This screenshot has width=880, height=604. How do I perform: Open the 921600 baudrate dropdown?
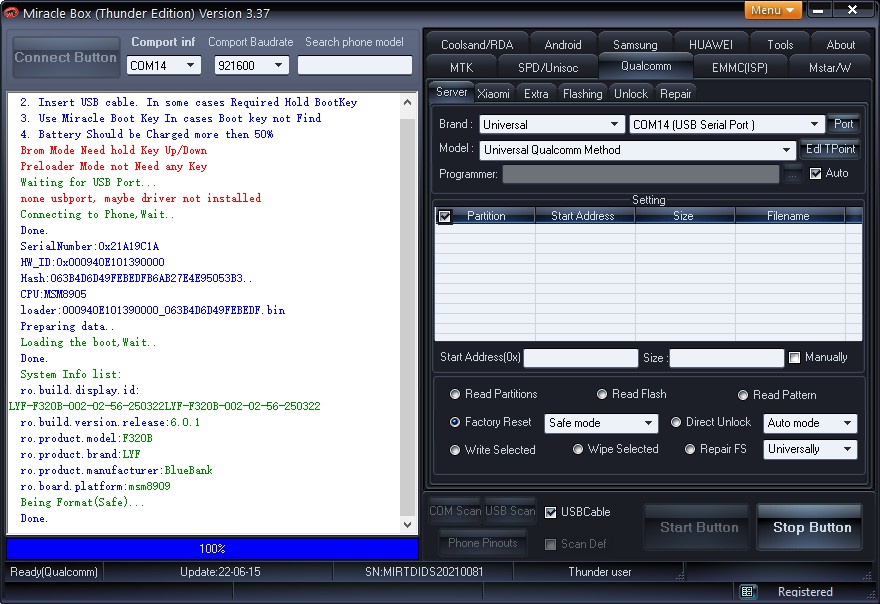coord(251,66)
